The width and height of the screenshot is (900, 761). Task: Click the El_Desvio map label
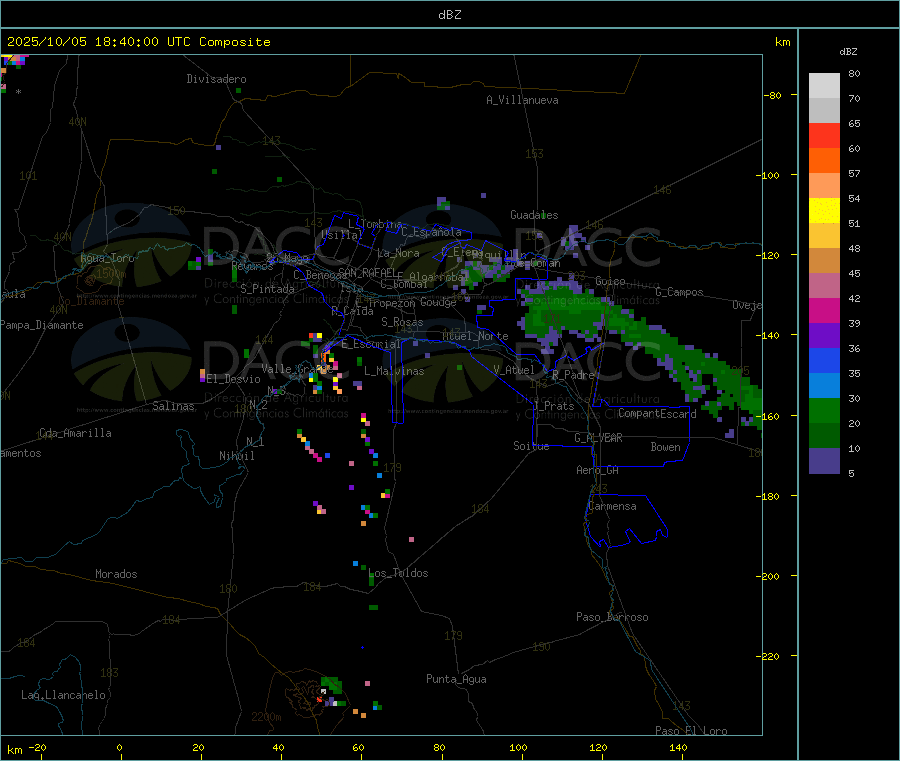[234, 379]
